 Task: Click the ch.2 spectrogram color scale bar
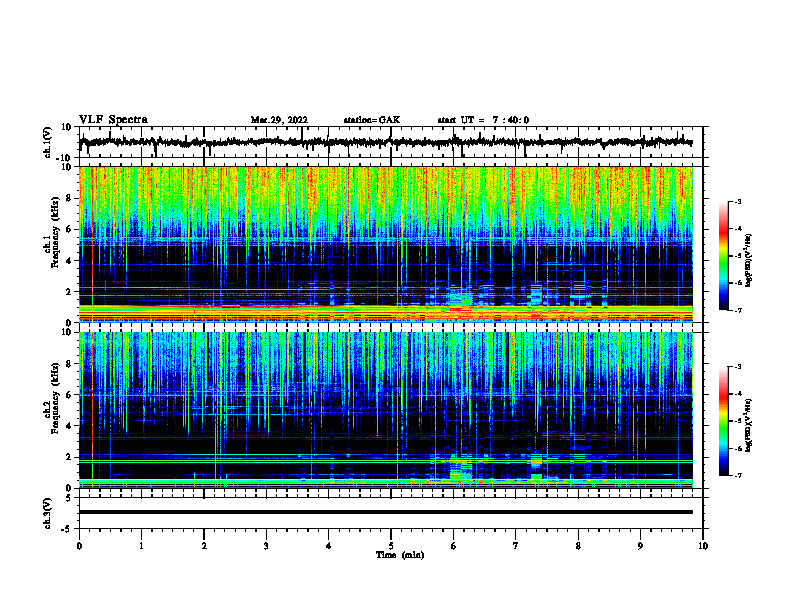(x=723, y=421)
